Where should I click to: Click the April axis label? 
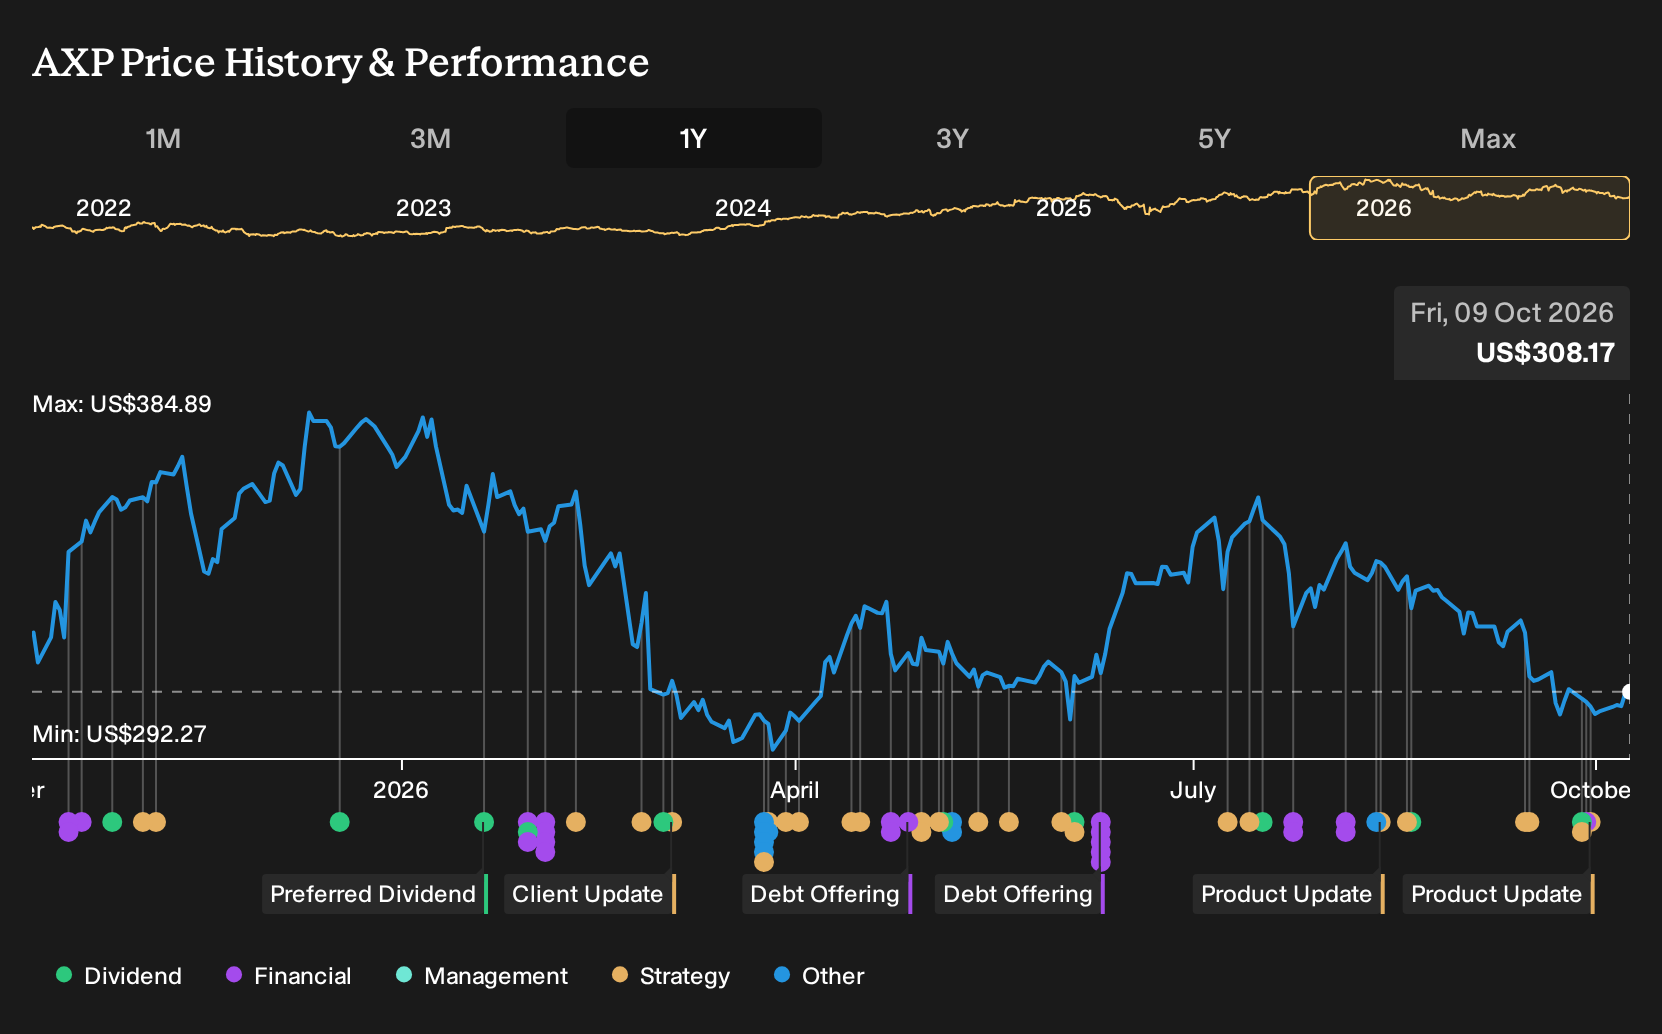795,790
